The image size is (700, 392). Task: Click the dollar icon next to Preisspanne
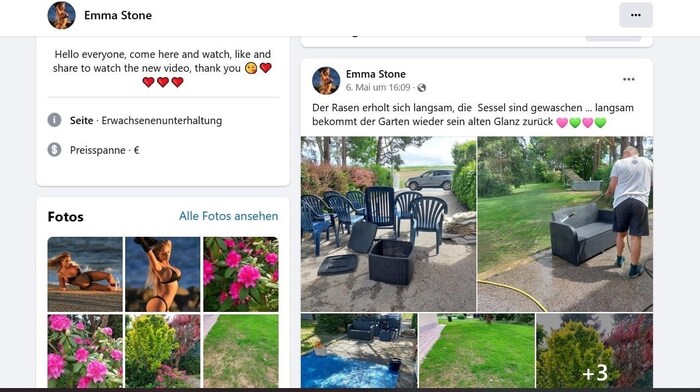(x=54, y=150)
